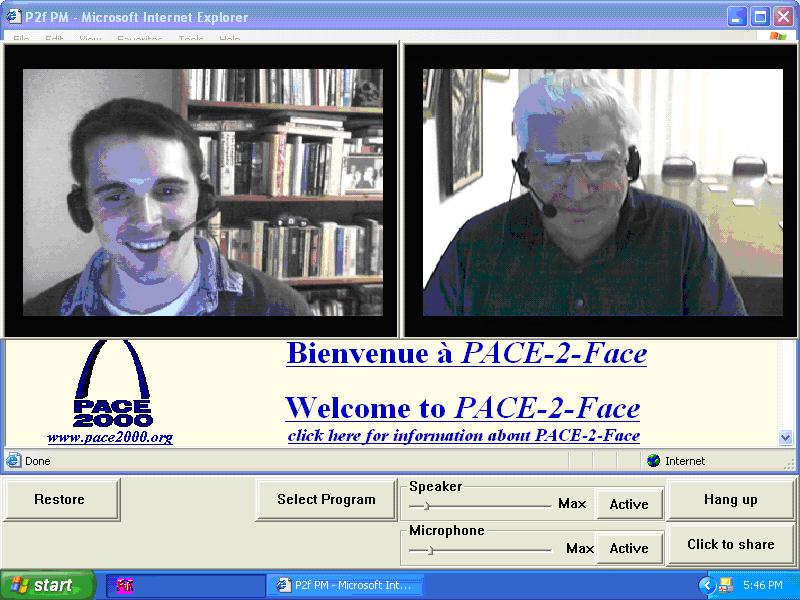Open the www.pace2000.org link
Screen dimensions: 800x600
point(110,438)
